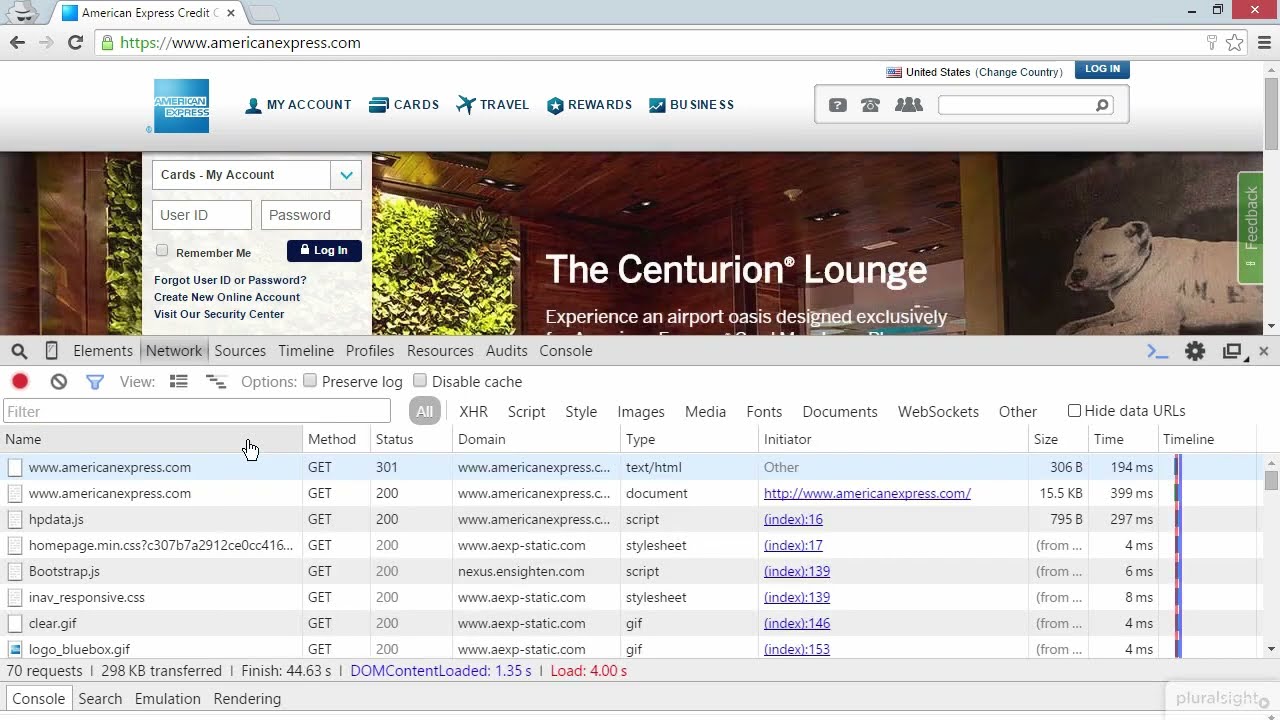This screenshot has width=1280, height=720.
Task: Open the MY ACCOUNT navigation menu
Action: [x=298, y=105]
